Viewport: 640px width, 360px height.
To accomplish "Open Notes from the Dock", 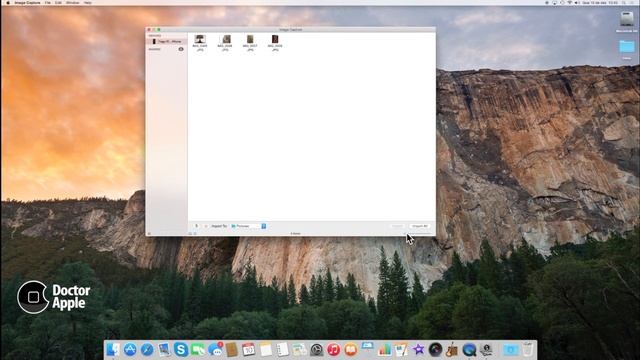I will click(x=266, y=349).
